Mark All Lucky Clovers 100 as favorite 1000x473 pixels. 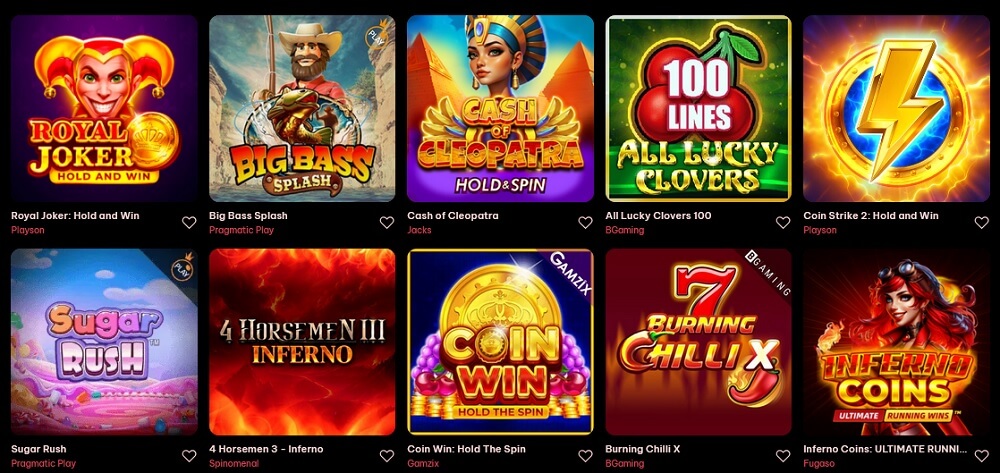[783, 222]
